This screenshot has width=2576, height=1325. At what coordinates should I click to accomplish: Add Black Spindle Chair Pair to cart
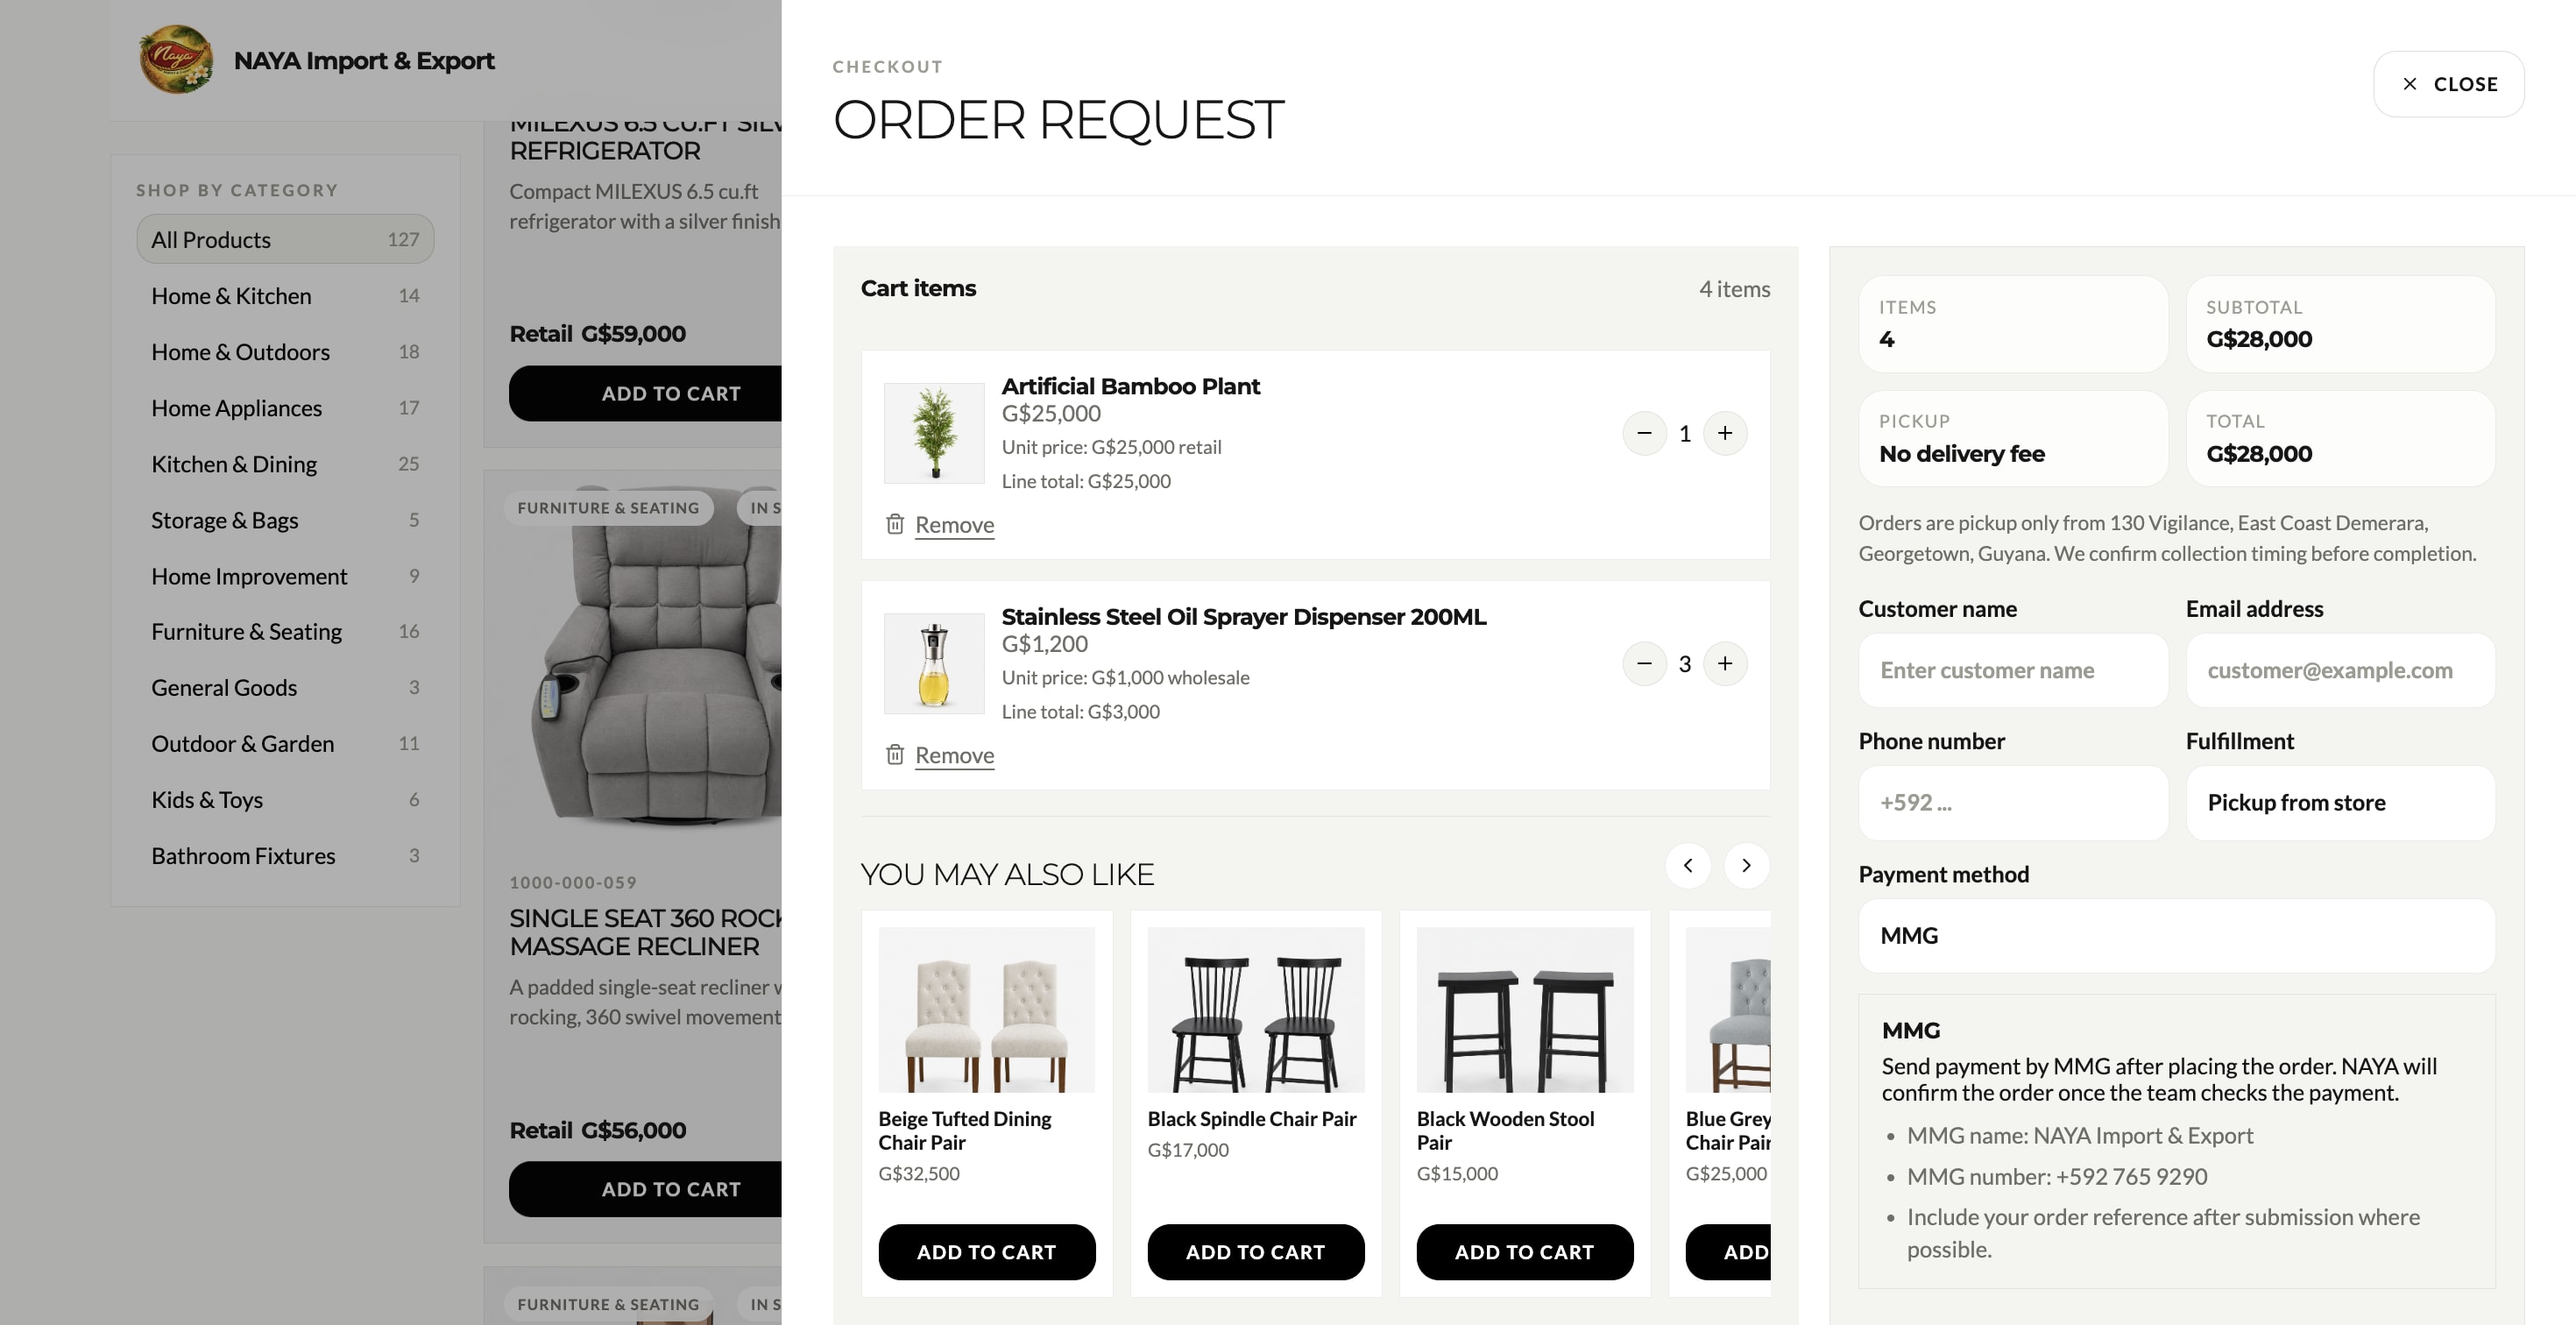tap(1255, 1252)
